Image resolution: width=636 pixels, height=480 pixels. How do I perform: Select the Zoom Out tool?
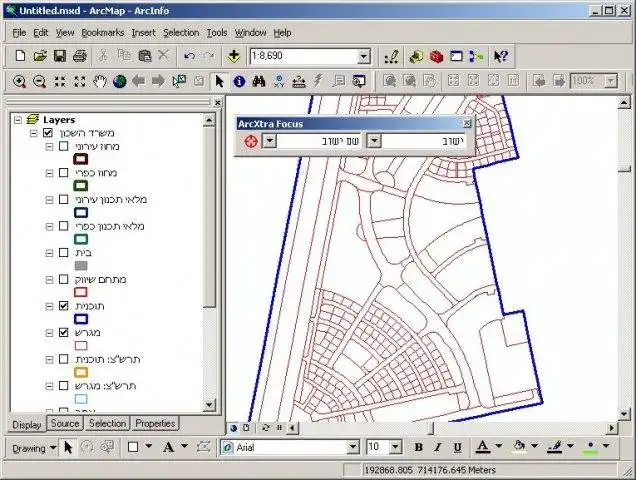39,81
